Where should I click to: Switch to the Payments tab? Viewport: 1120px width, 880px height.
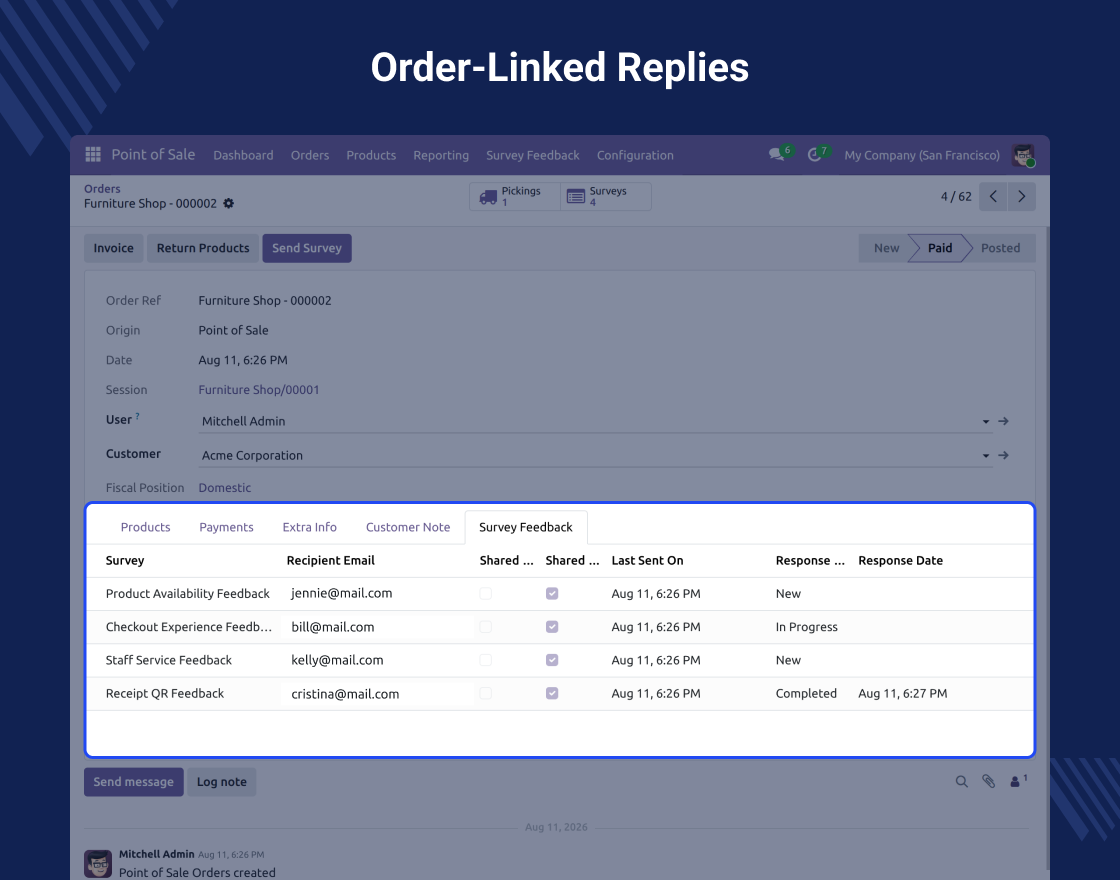[x=226, y=527]
